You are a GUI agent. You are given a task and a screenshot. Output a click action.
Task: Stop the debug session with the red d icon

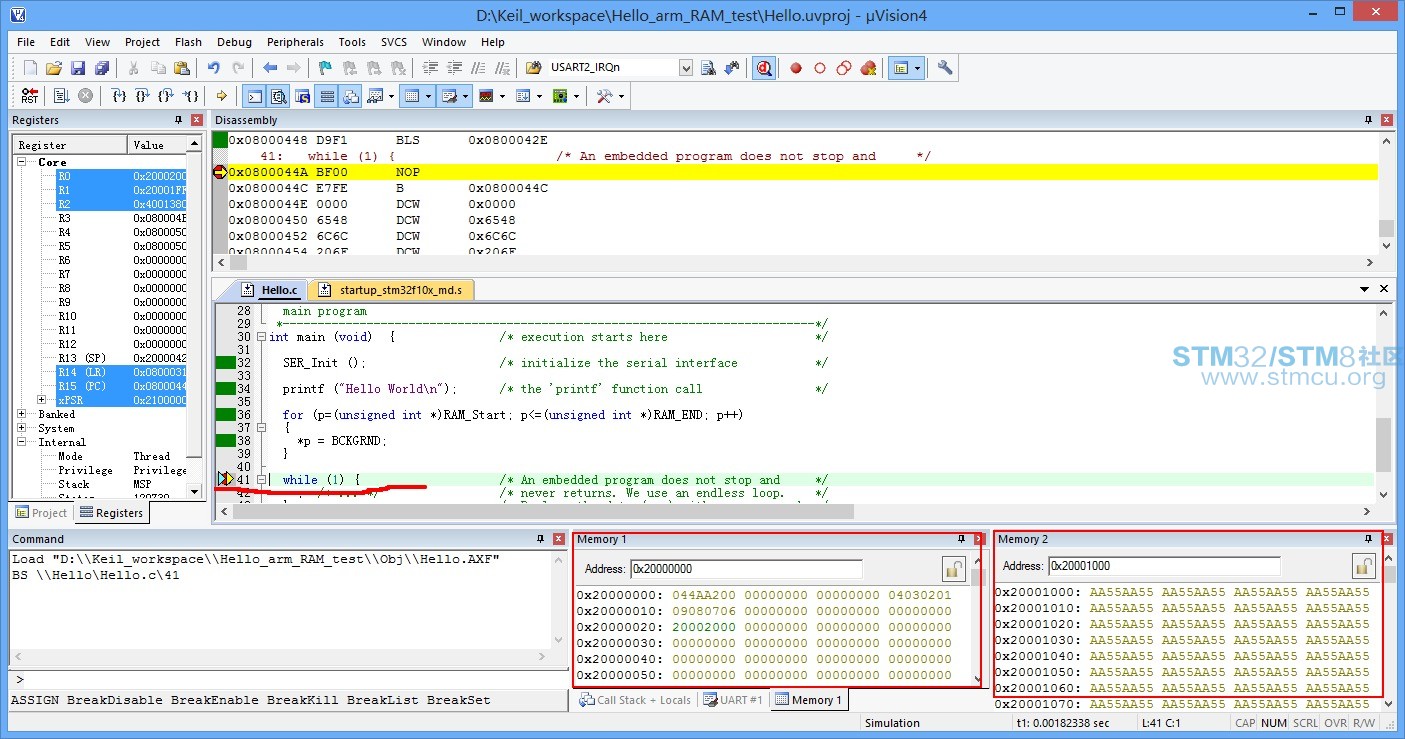[764, 68]
